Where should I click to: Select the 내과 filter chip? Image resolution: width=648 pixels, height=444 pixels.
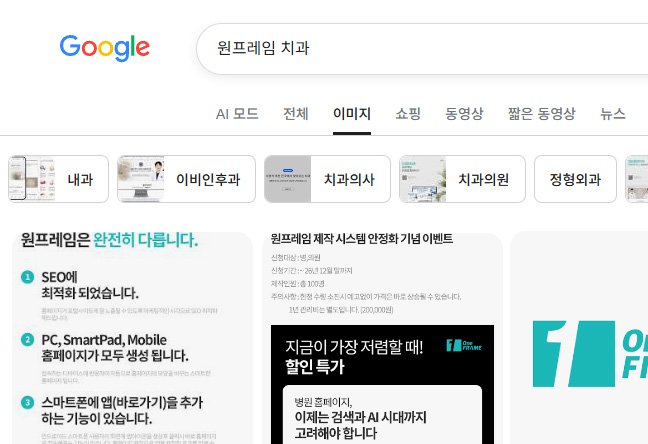tap(58, 179)
